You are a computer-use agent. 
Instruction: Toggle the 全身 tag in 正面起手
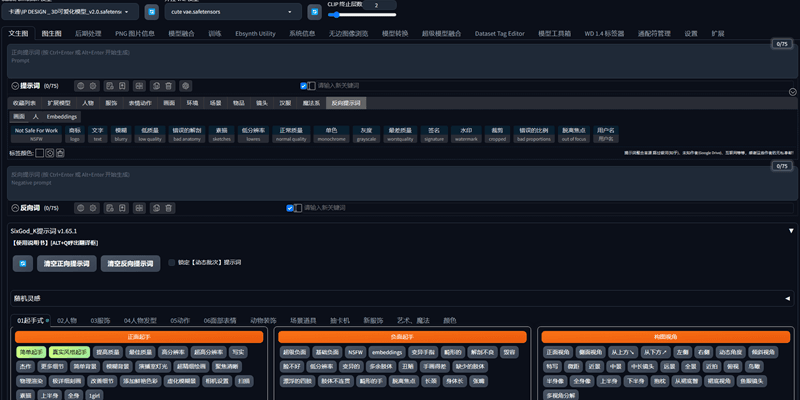[x=72, y=395]
